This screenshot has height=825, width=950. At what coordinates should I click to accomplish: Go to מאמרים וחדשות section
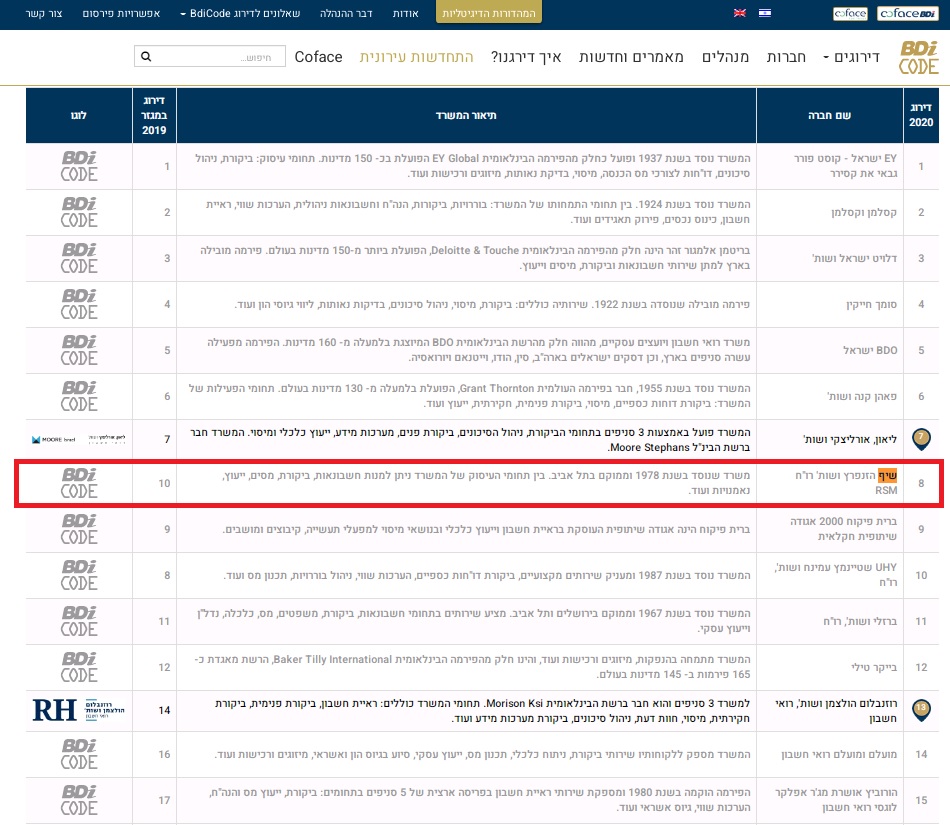[632, 57]
